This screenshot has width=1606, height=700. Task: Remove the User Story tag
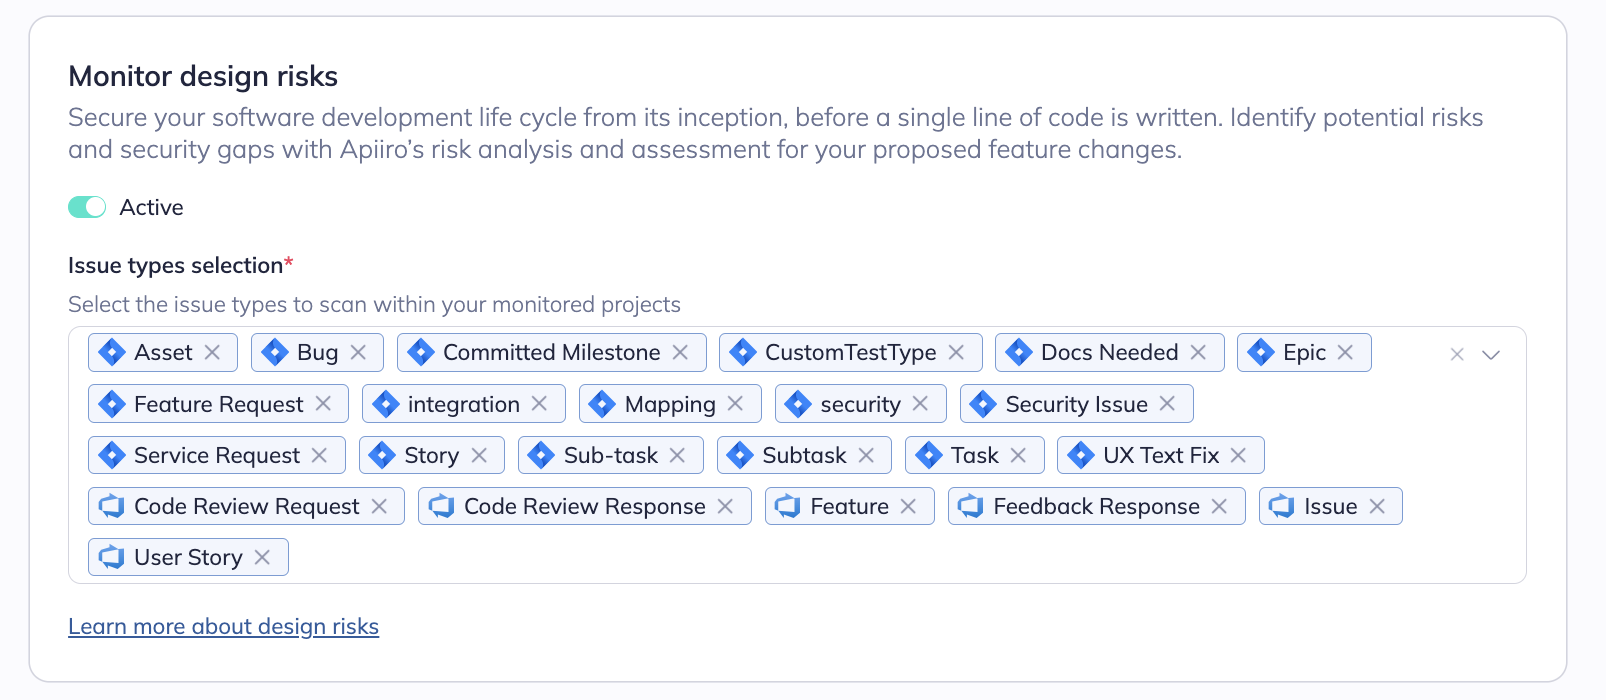(262, 557)
